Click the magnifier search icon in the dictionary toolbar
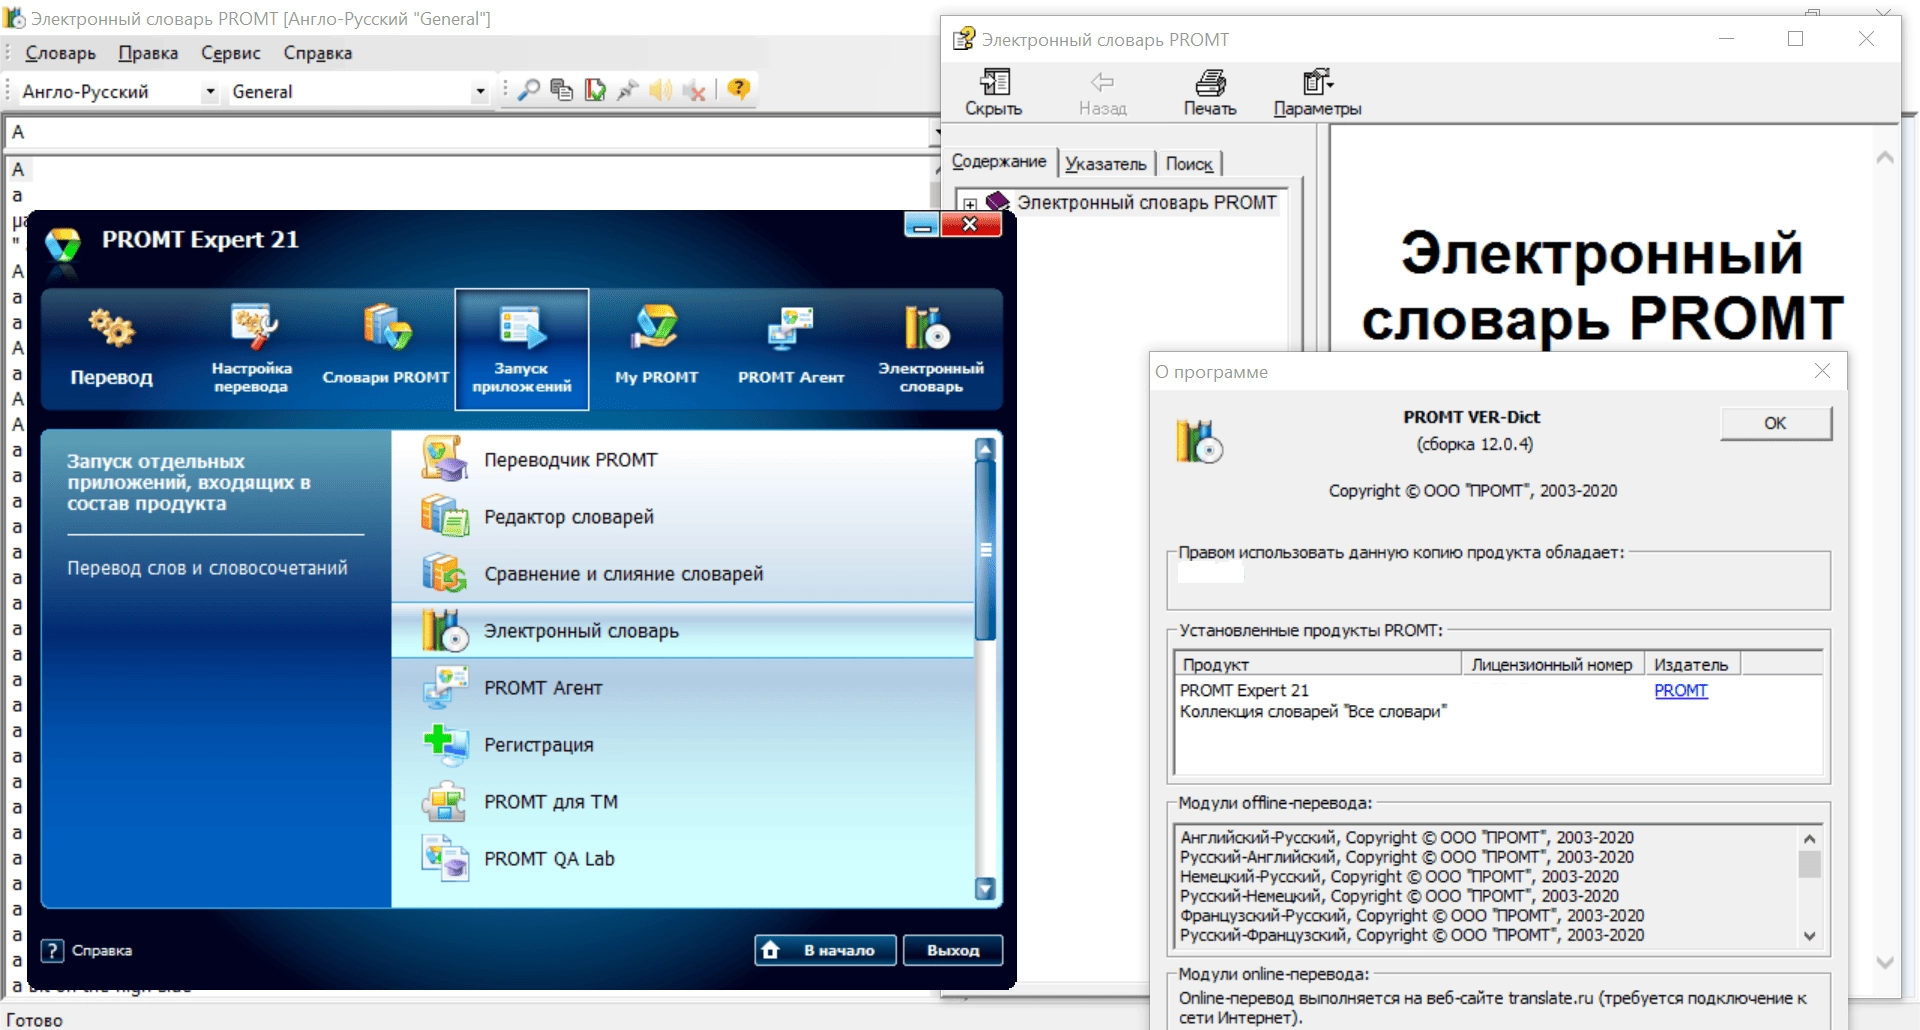 [528, 90]
